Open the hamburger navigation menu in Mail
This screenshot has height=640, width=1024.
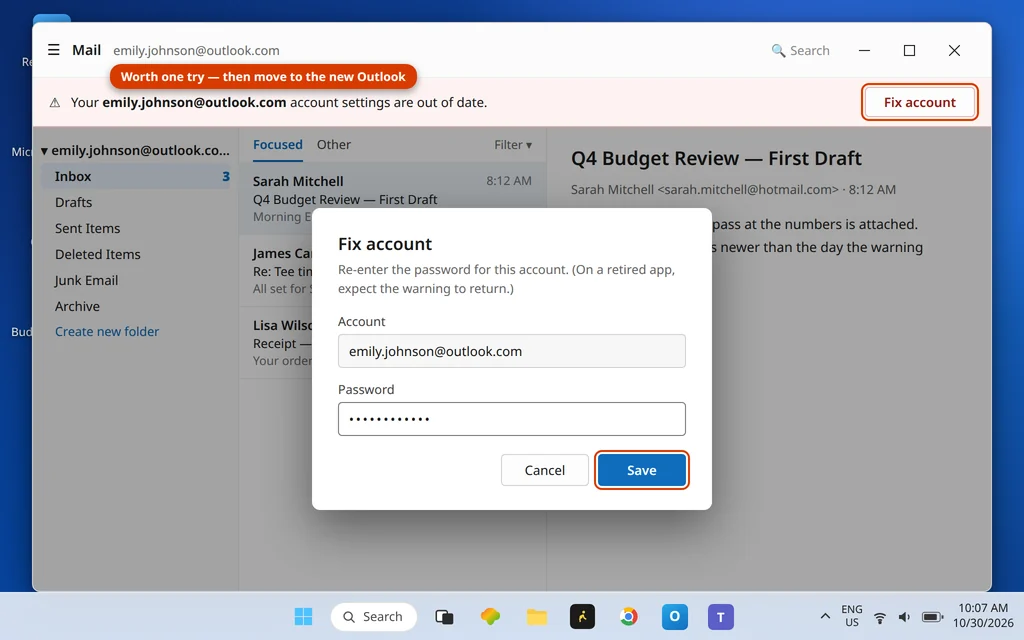pos(54,50)
